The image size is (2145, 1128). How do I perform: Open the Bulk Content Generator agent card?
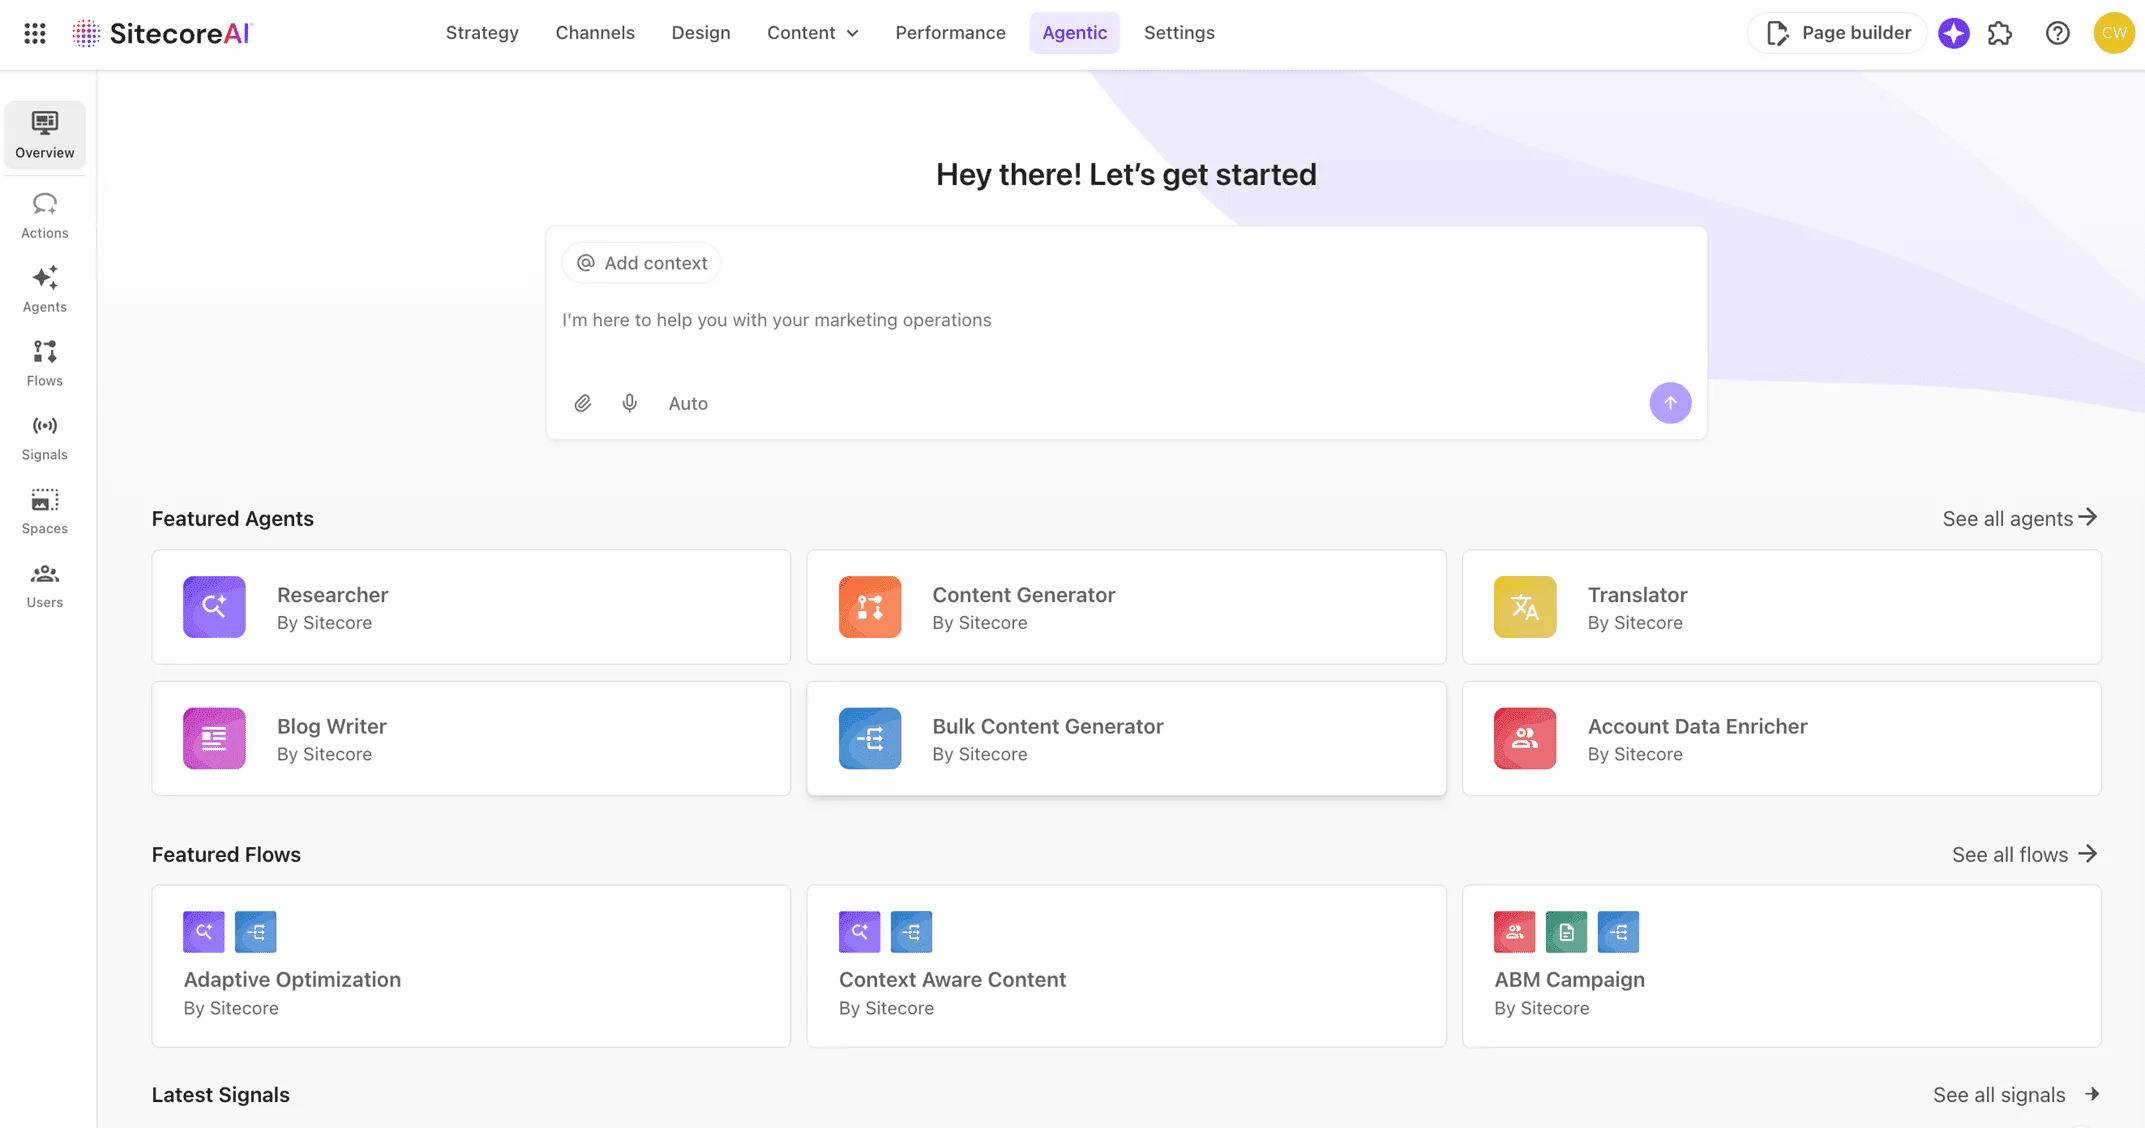click(x=1126, y=739)
